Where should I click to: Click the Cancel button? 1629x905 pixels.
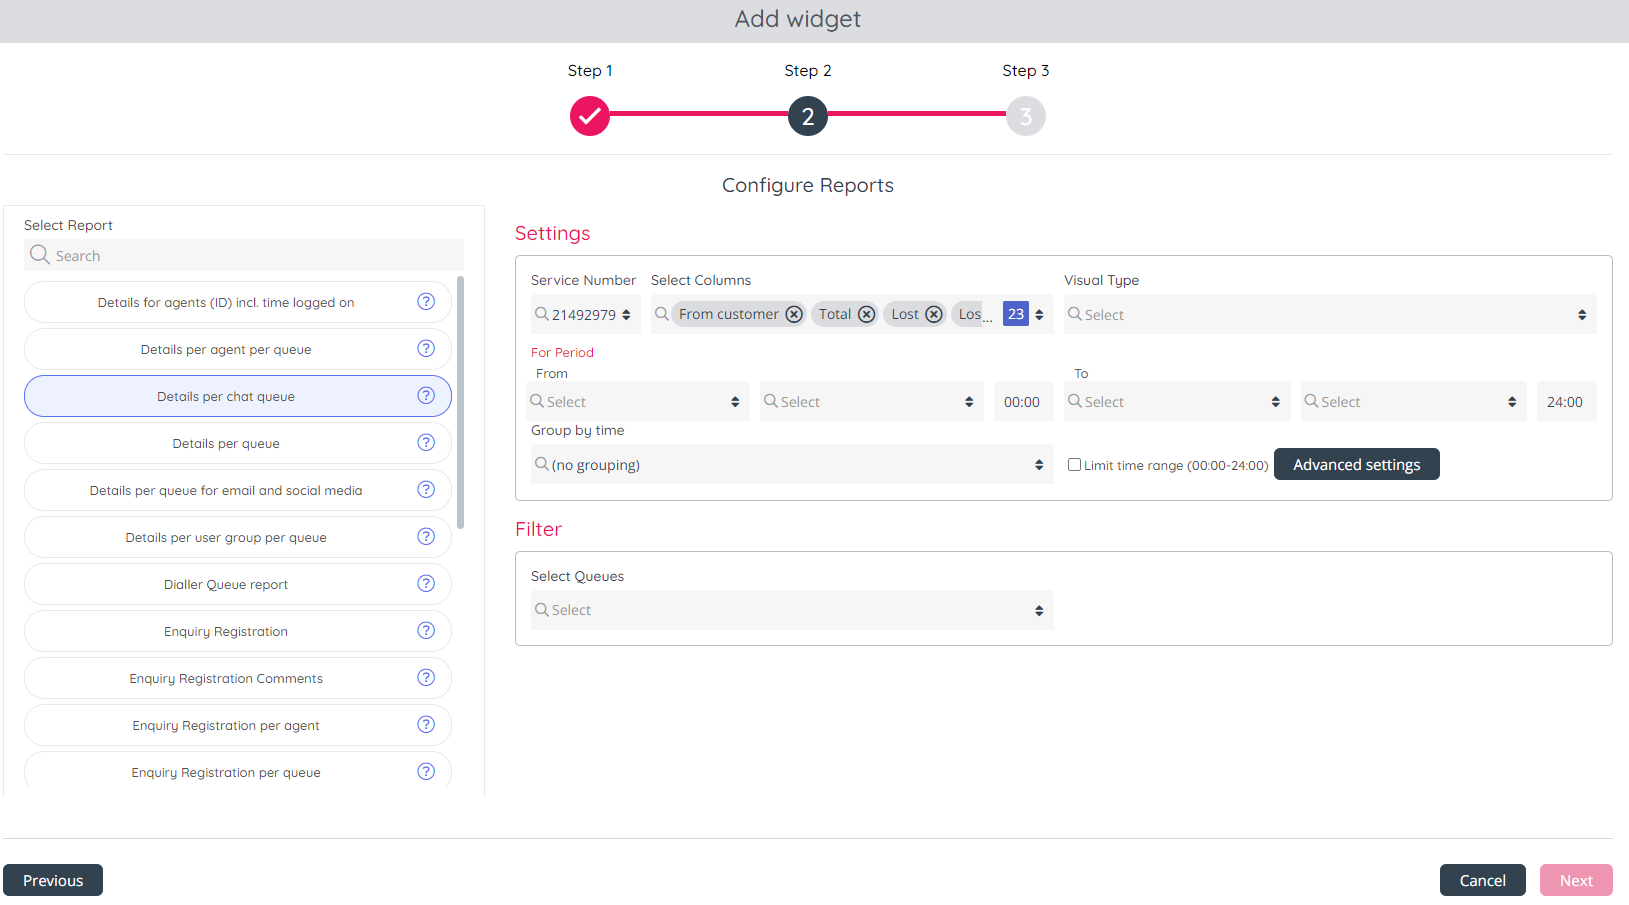click(x=1482, y=880)
